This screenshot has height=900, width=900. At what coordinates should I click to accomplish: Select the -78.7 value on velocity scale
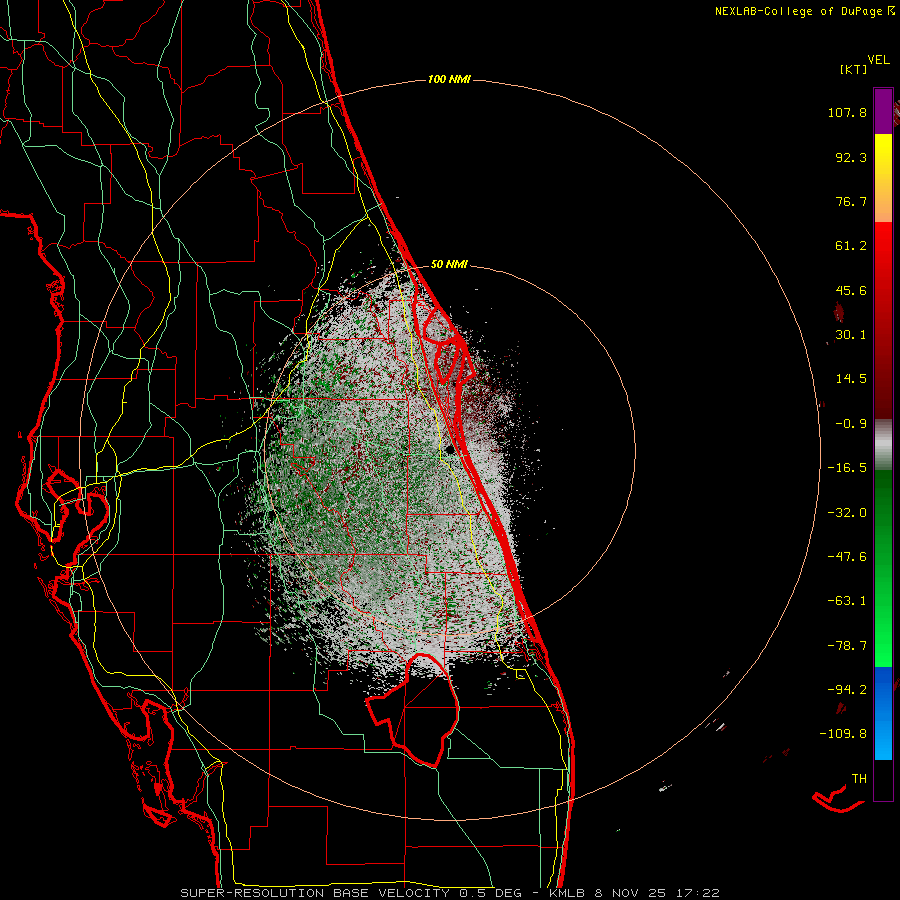click(847, 646)
